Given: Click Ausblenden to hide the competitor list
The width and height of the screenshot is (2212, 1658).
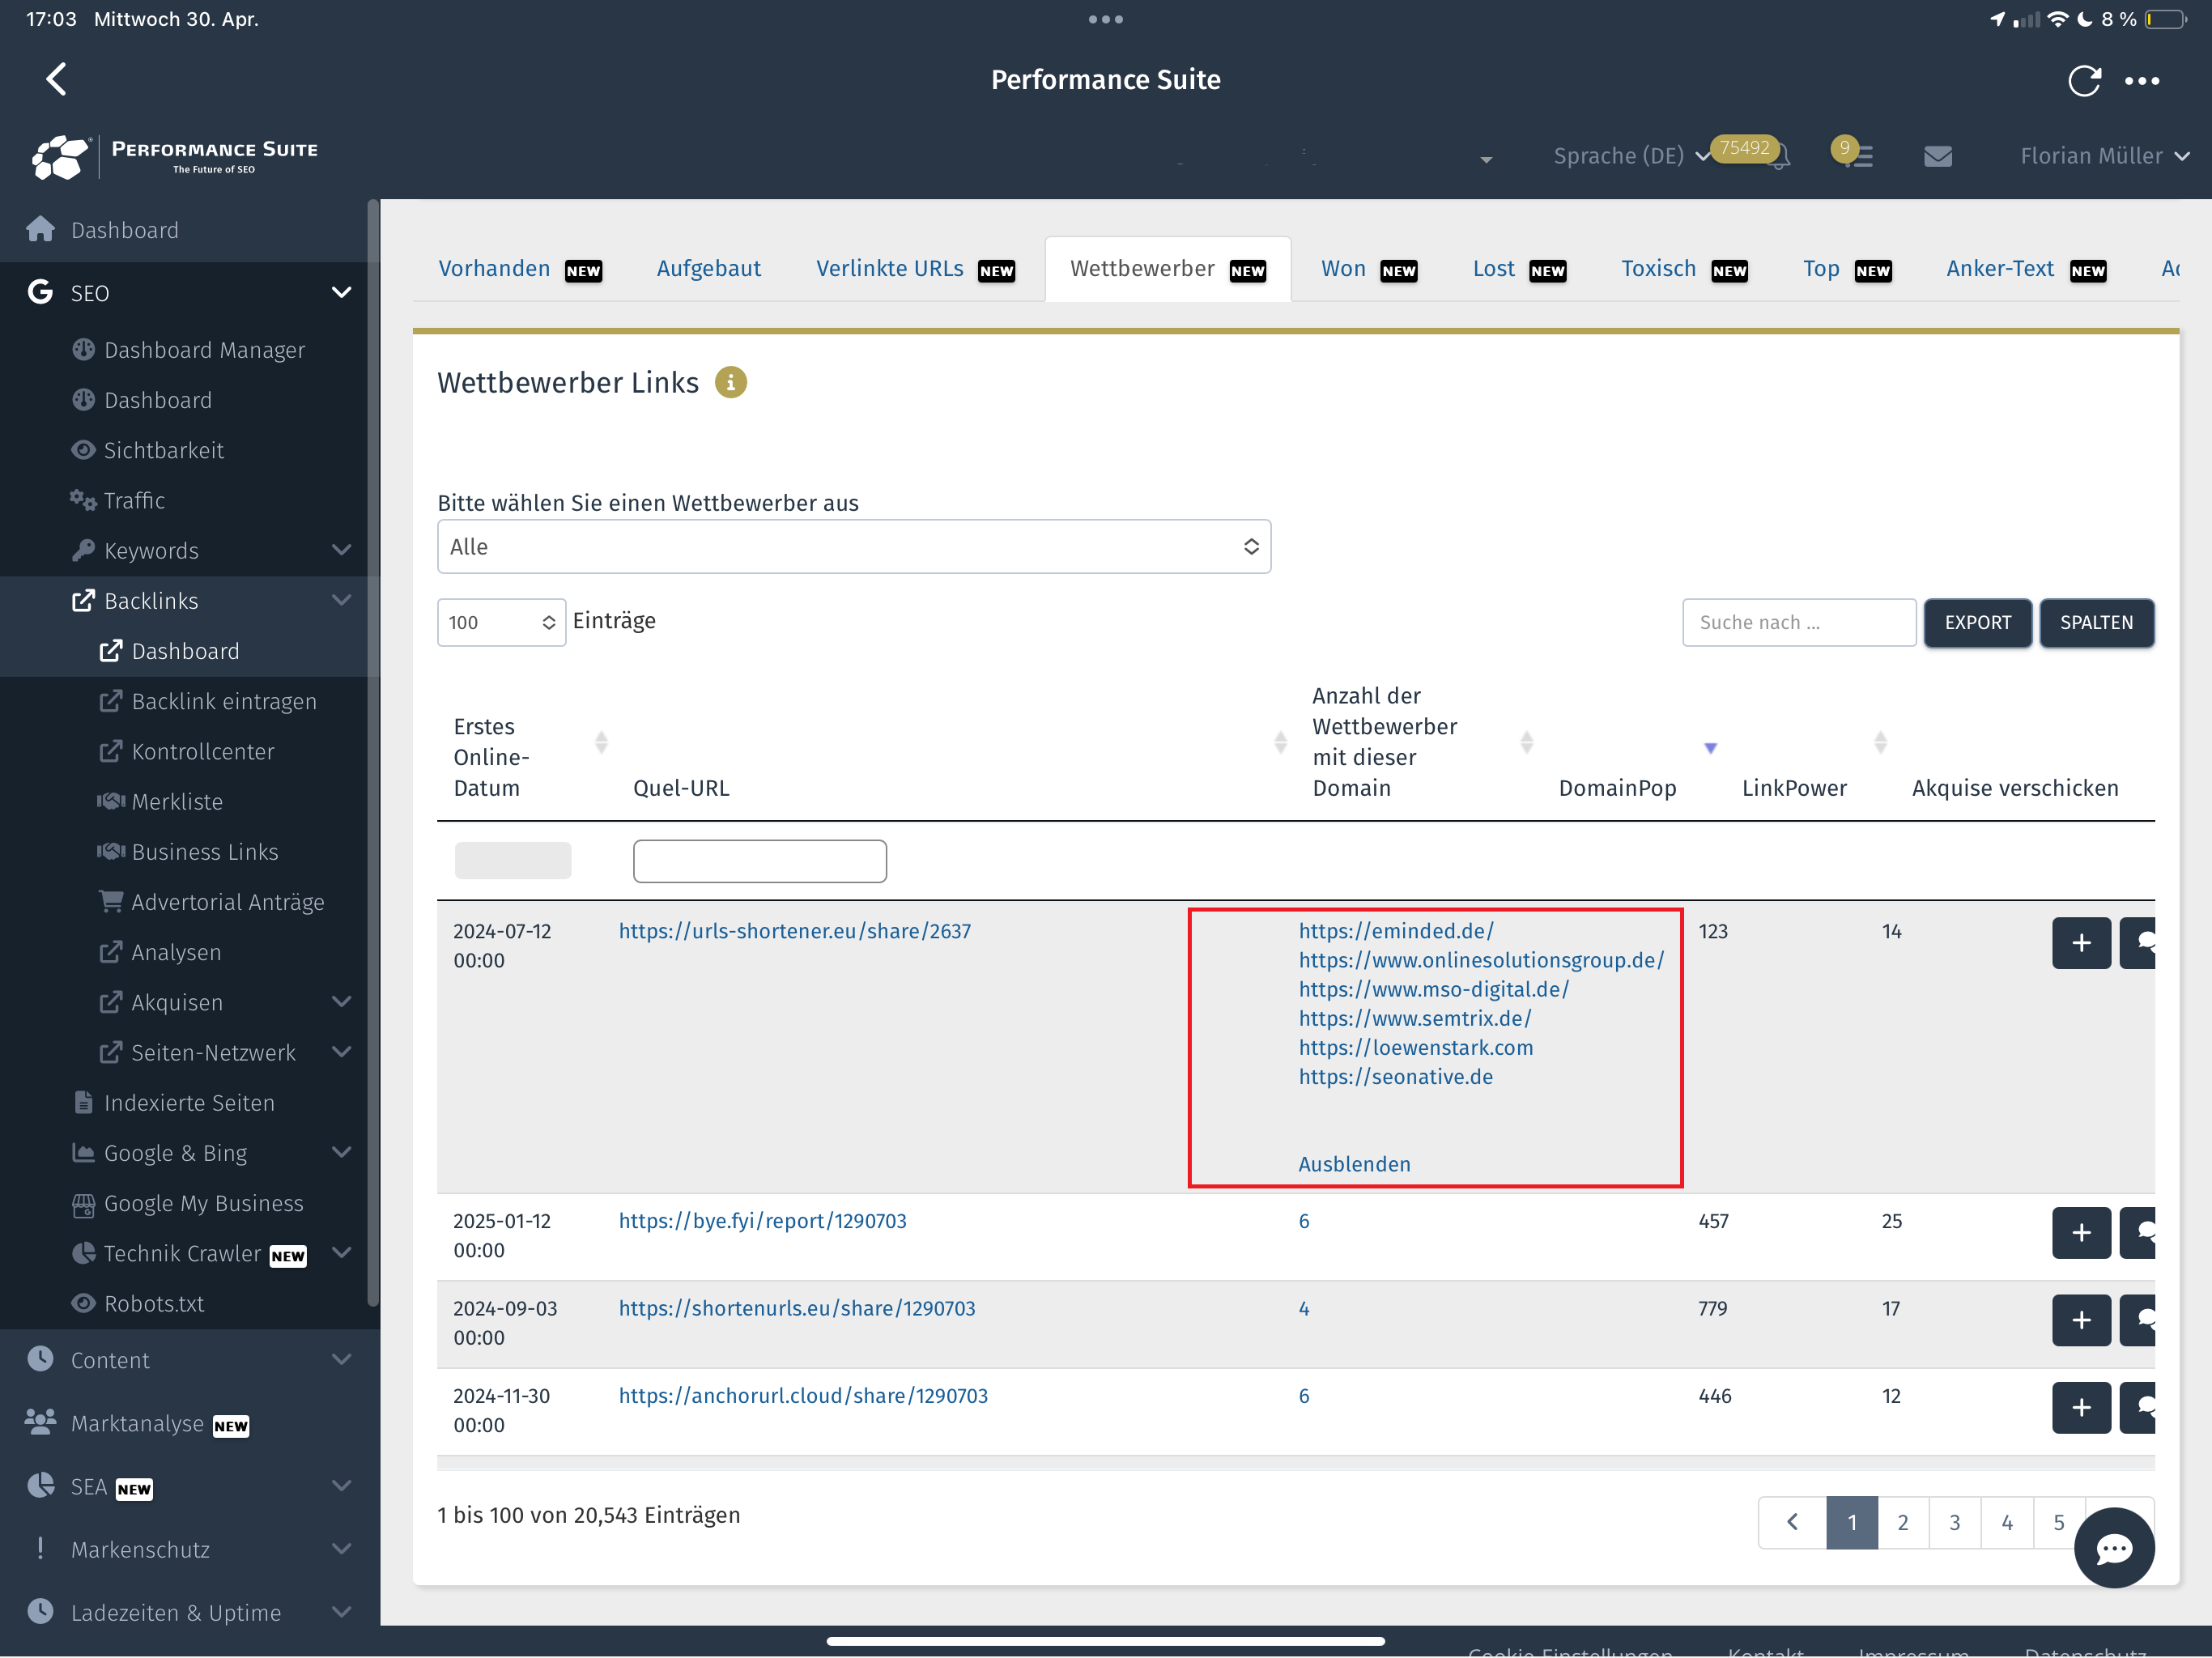Looking at the screenshot, I should (1354, 1164).
